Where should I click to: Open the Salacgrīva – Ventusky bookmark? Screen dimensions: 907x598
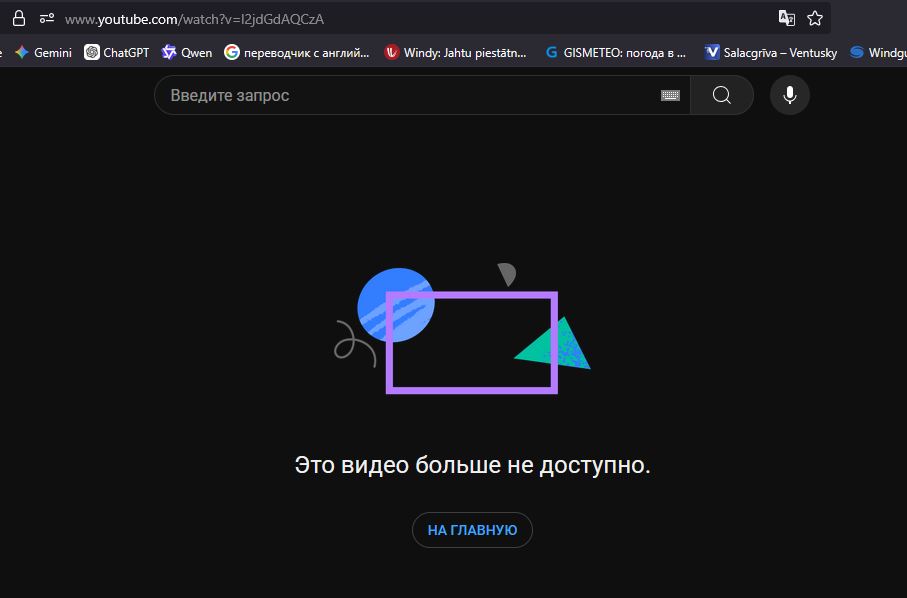tap(771, 53)
